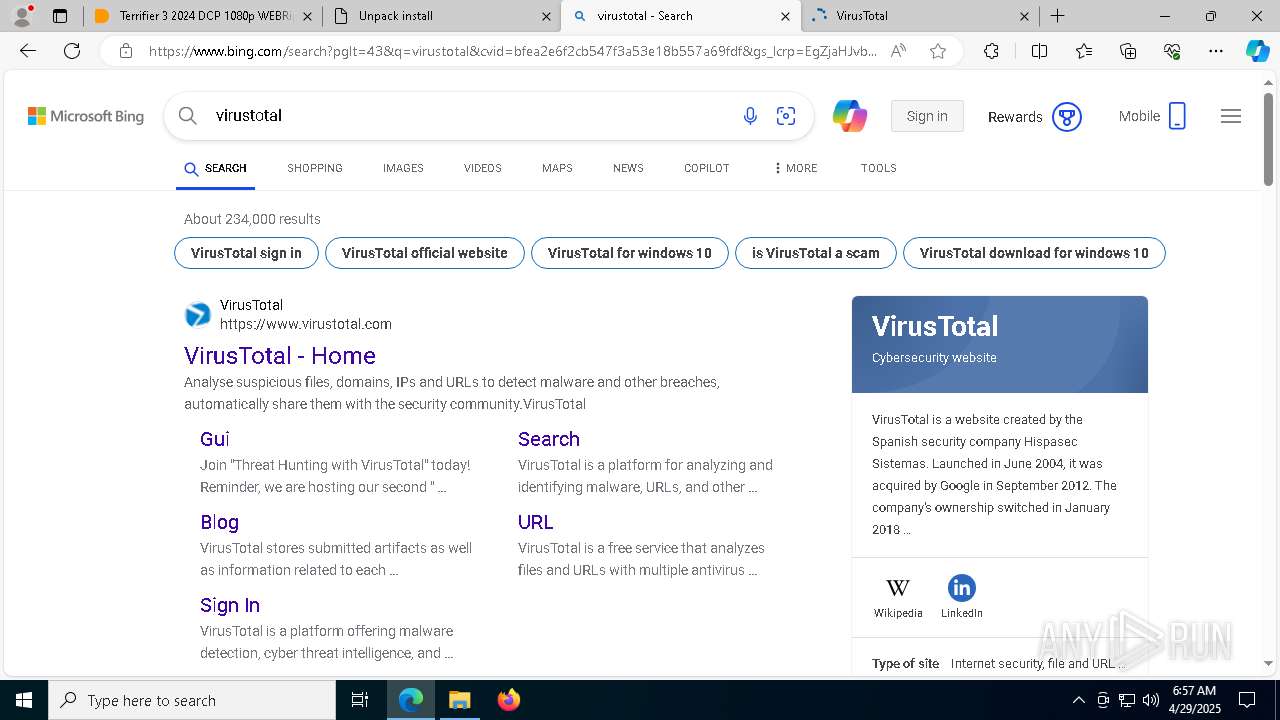The height and width of the screenshot is (720, 1280).
Task: Open Browser essentials heart icon
Action: click(x=1172, y=51)
